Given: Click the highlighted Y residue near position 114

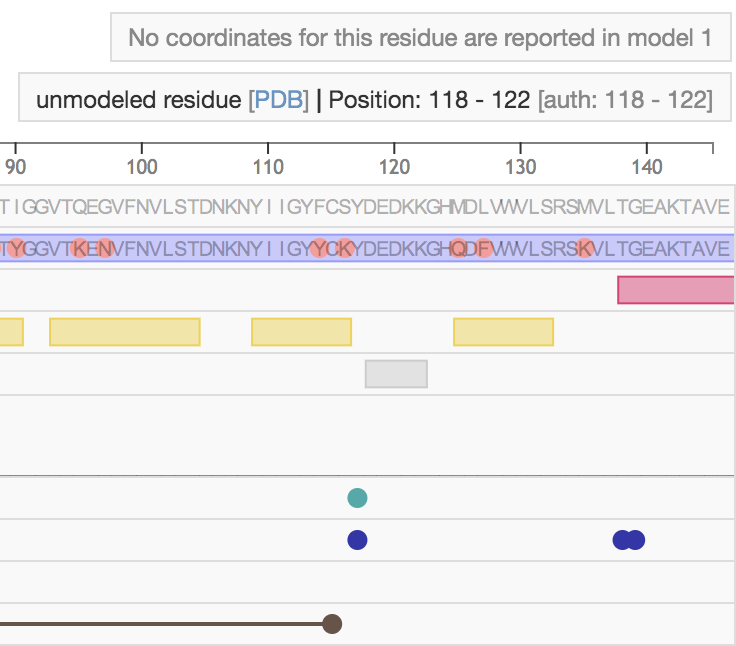Looking at the screenshot, I should coord(320,248).
